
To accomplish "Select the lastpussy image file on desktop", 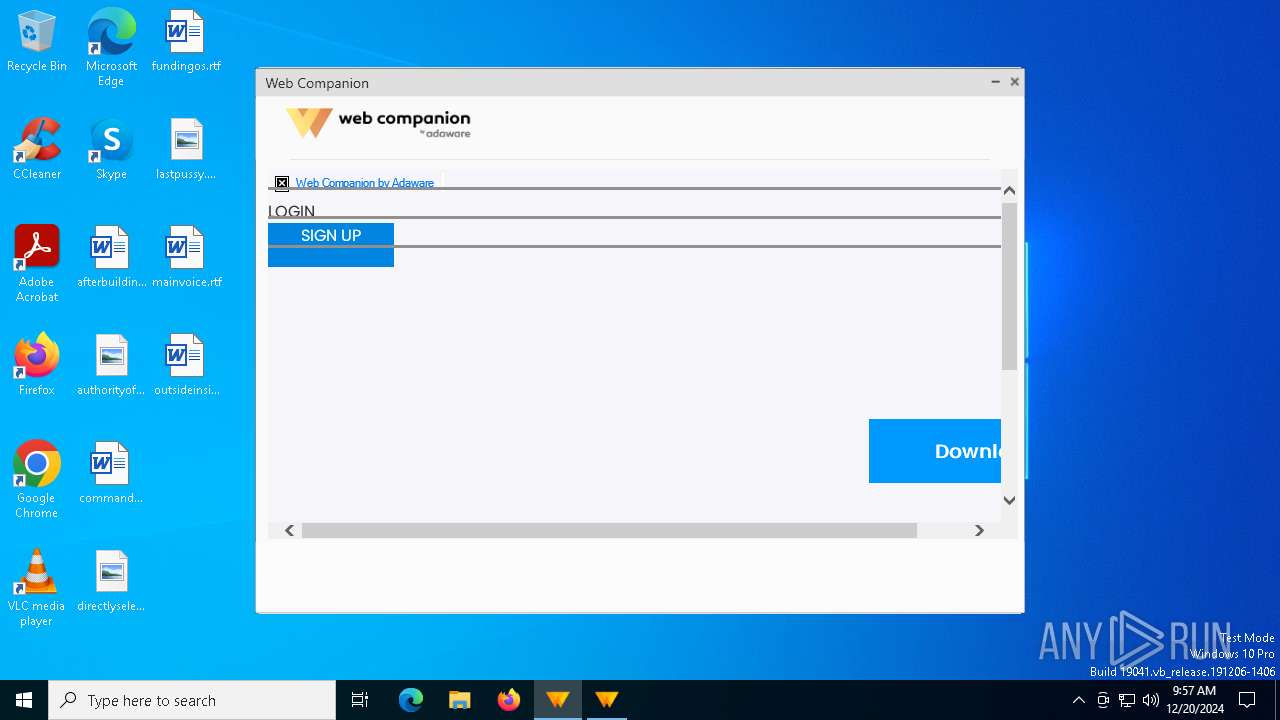I will (186, 149).
